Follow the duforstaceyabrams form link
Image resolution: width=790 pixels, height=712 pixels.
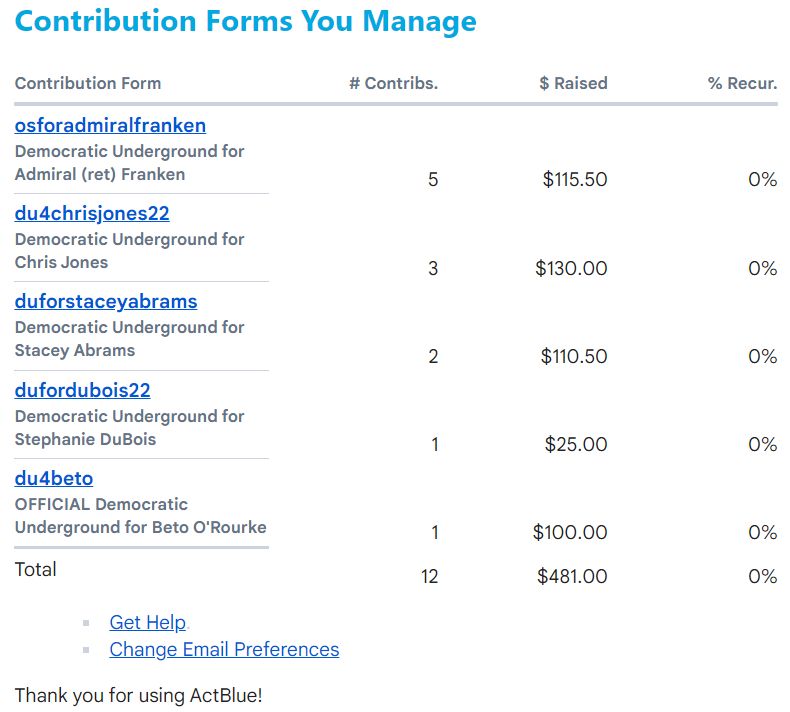106,301
